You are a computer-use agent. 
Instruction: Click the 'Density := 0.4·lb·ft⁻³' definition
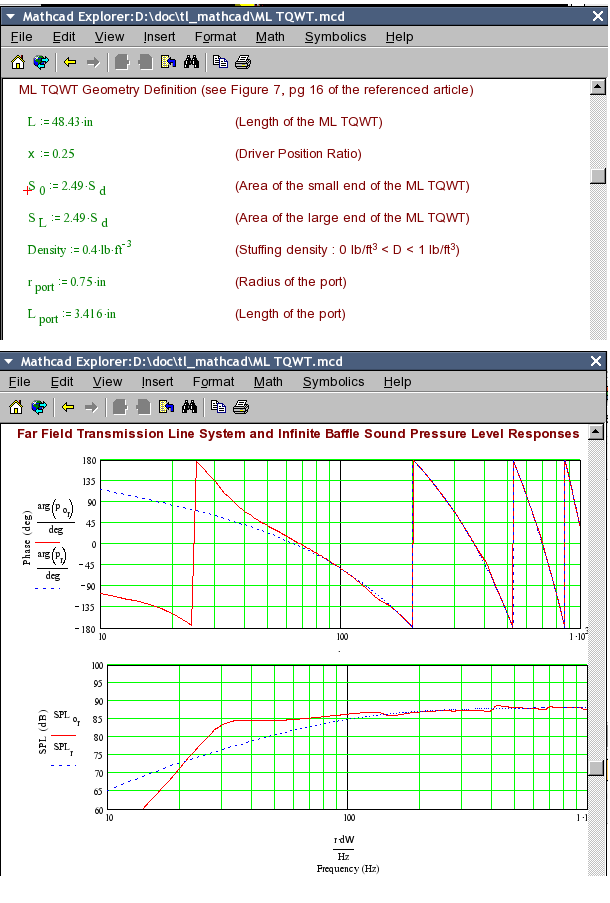pos(79,249)
